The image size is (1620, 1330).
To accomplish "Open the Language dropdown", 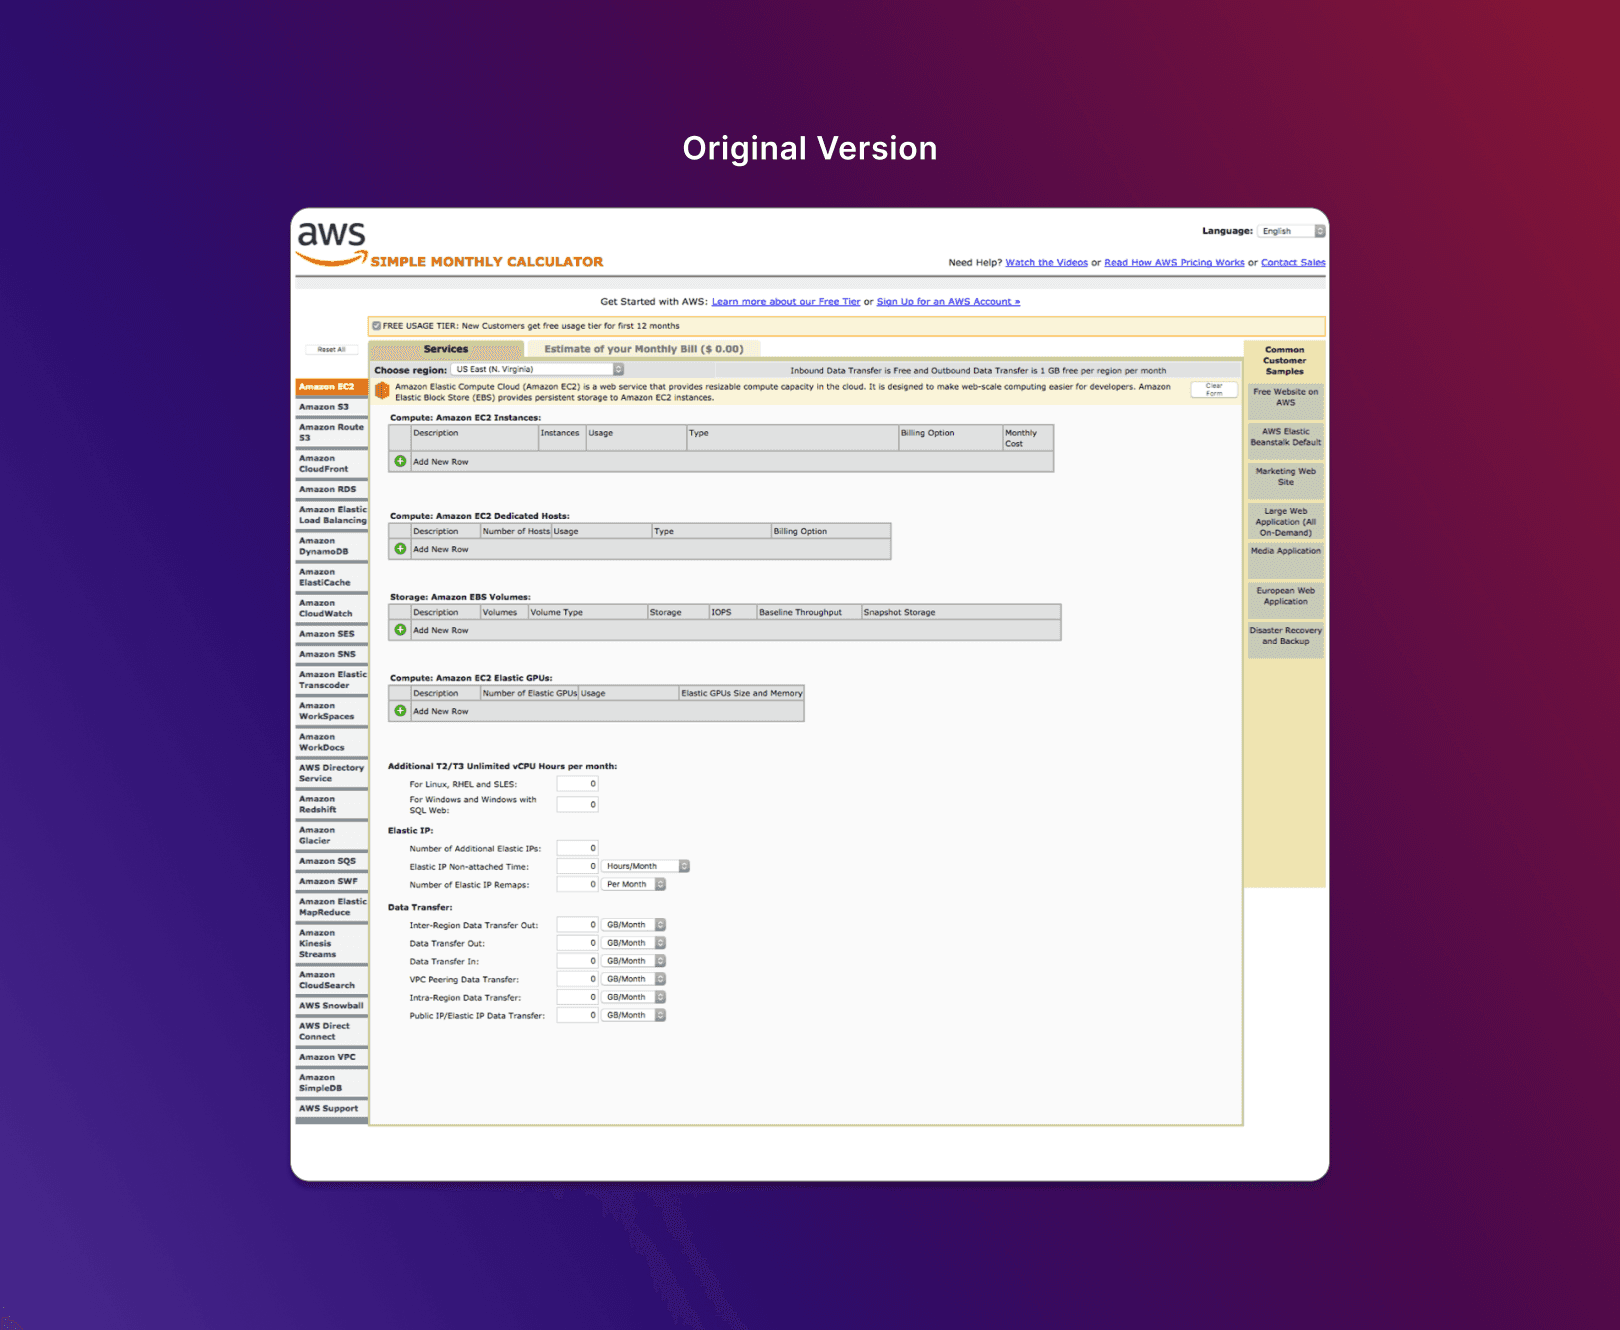I will click(1291, 231).
